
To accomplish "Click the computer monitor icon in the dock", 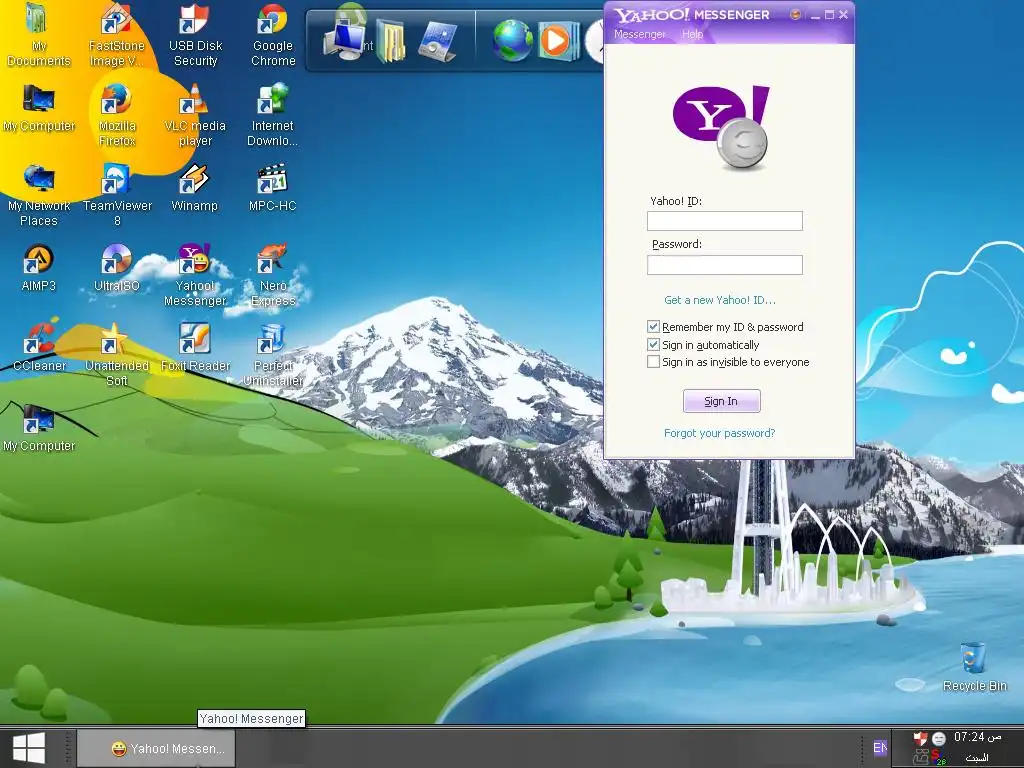I will click(x=346, y=40).
